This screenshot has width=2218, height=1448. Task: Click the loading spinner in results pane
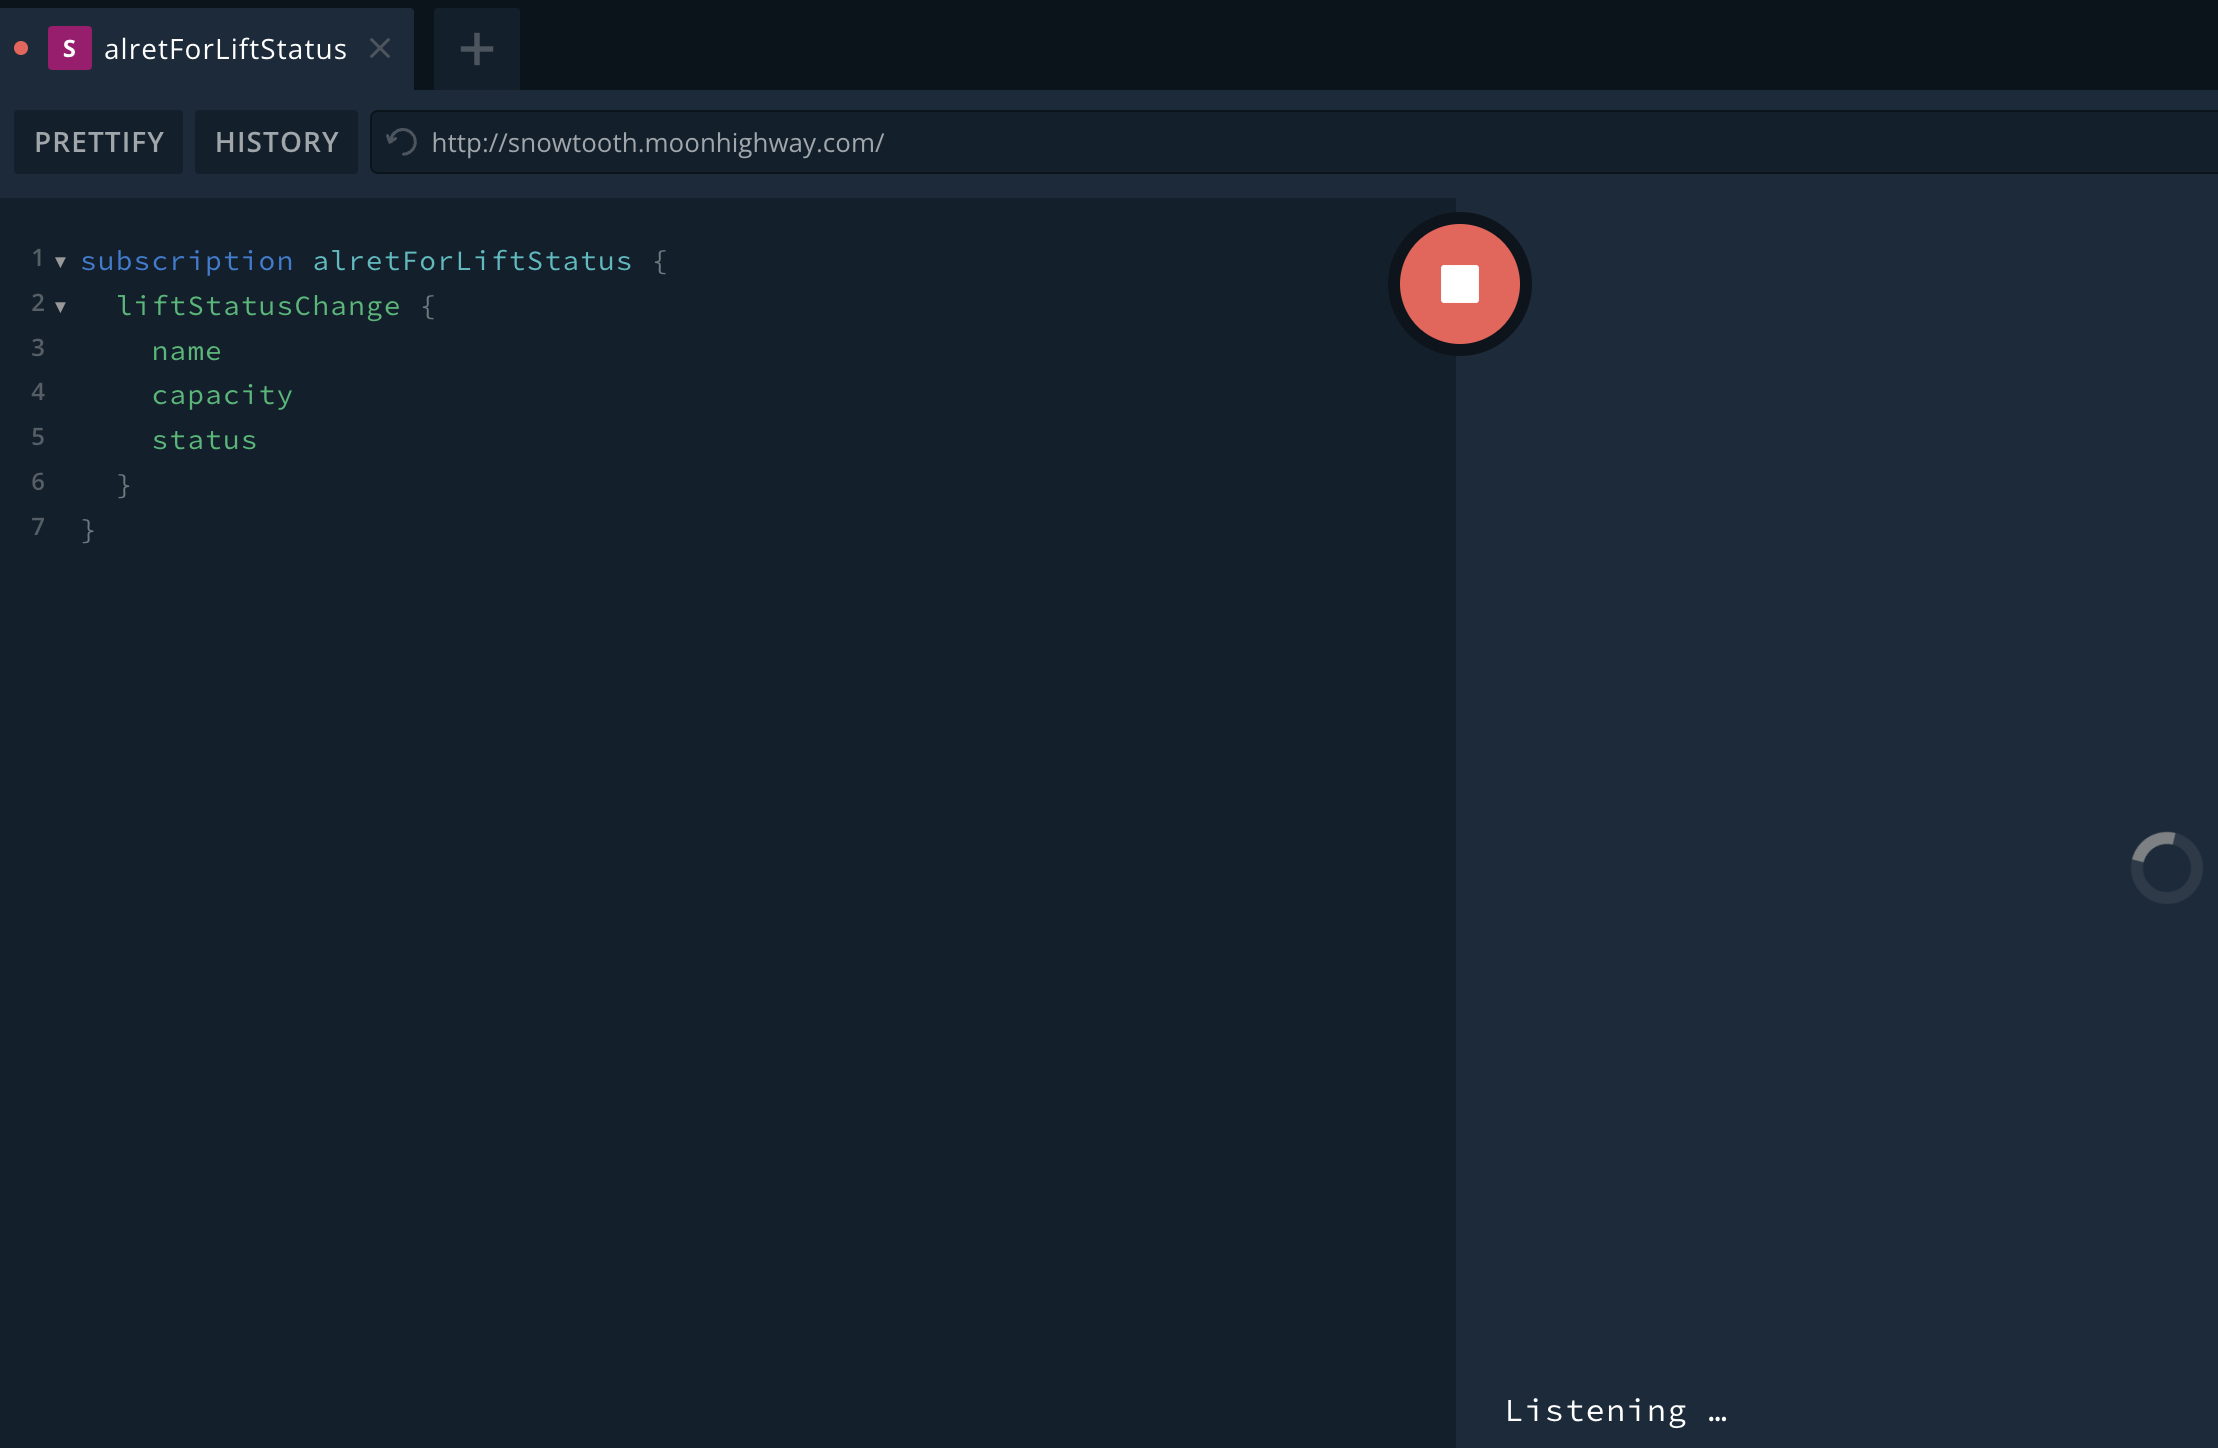point(2166,867)
